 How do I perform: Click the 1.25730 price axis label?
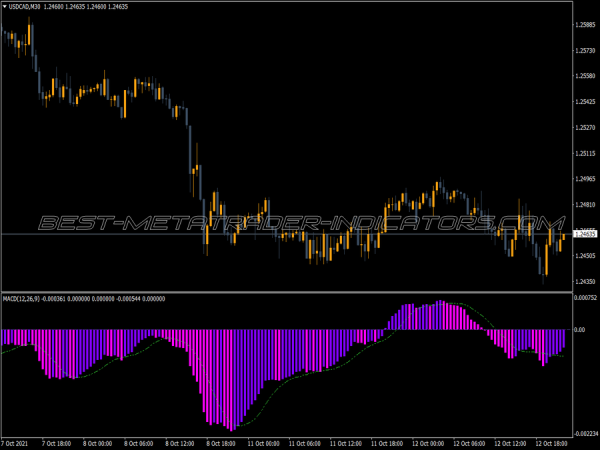click(585, 51)
